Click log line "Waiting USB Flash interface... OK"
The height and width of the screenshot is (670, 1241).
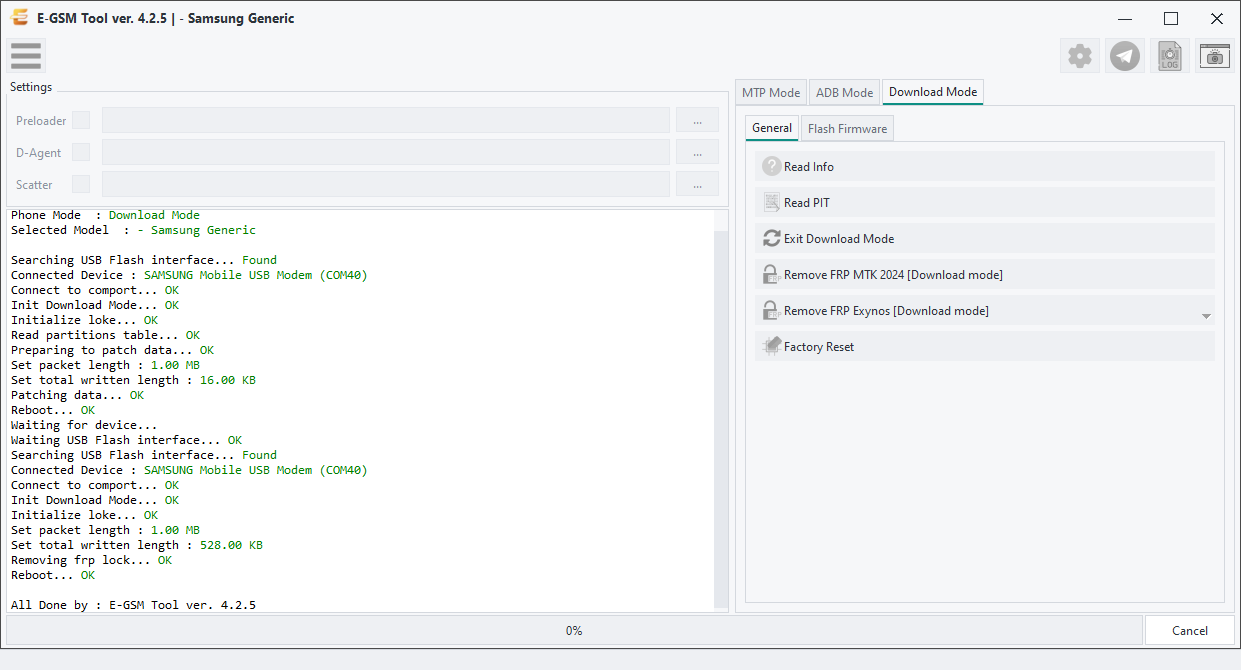click(126, 440)
